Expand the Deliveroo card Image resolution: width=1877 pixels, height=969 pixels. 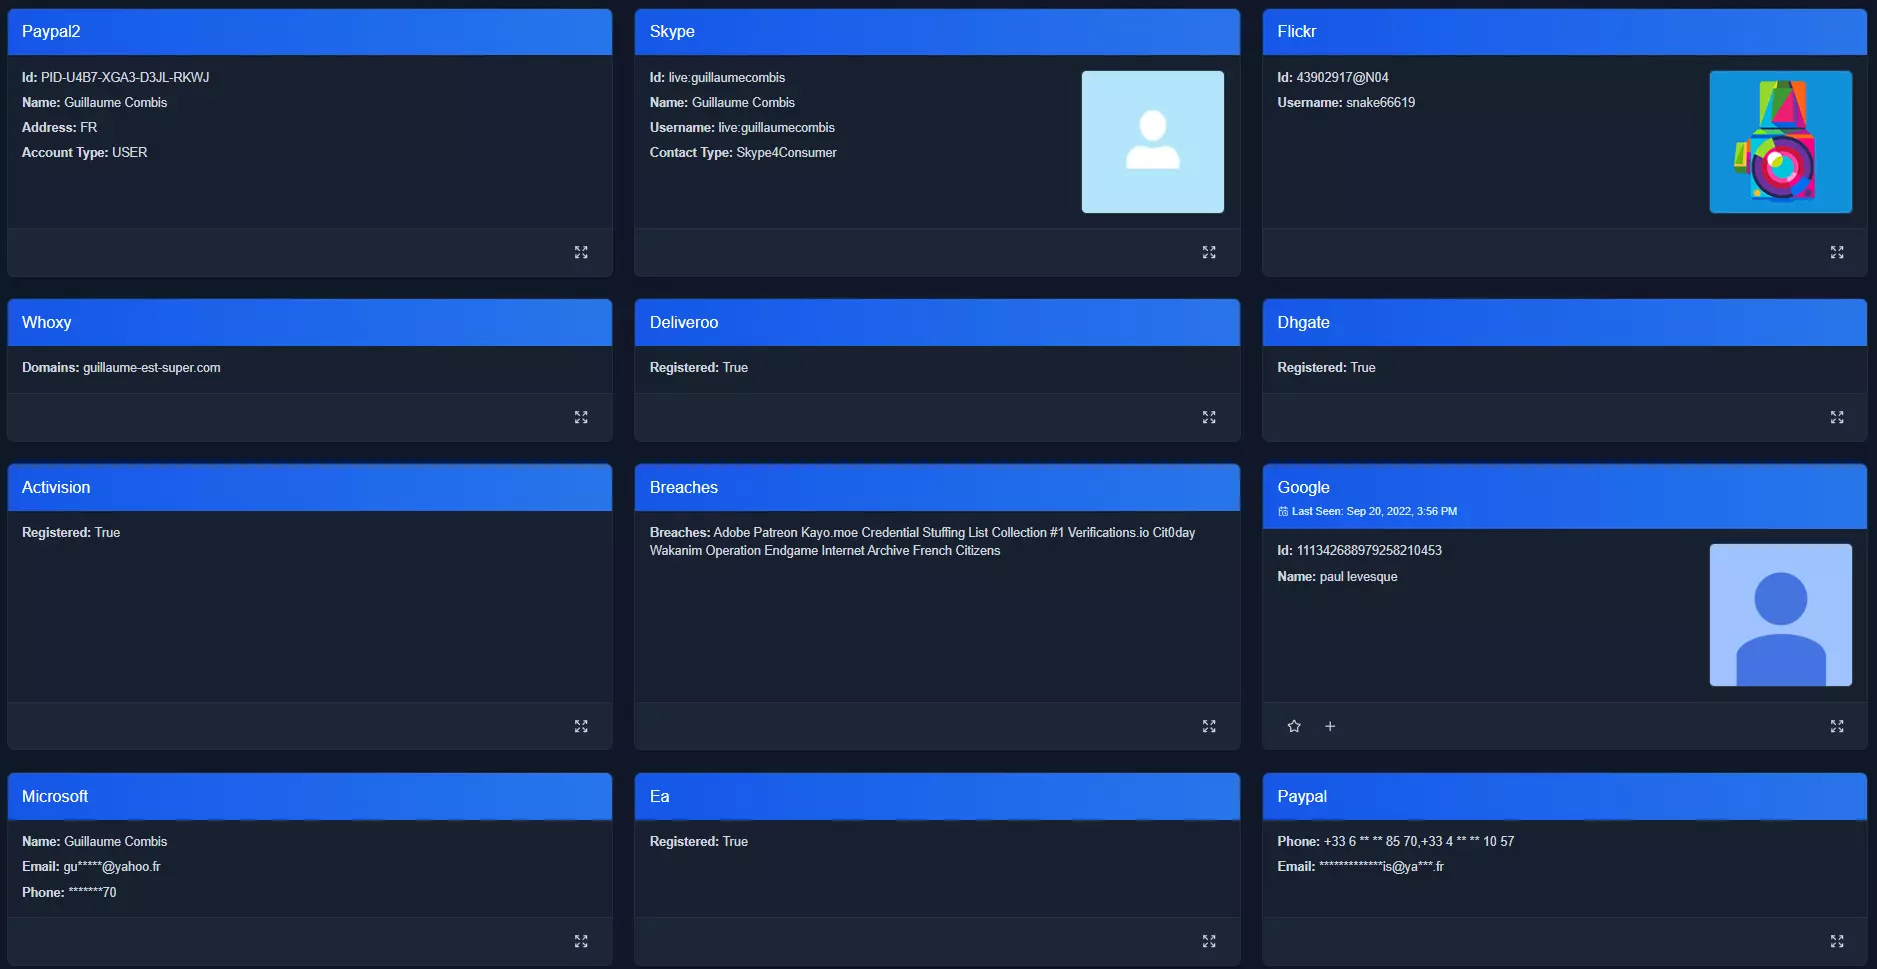tap(1209, 417)
